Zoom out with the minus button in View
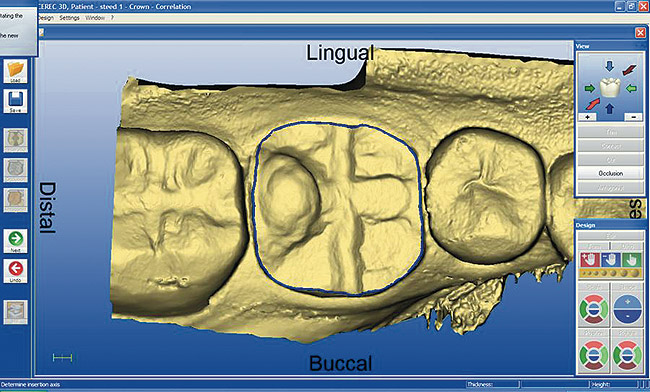 pos(634,117)
